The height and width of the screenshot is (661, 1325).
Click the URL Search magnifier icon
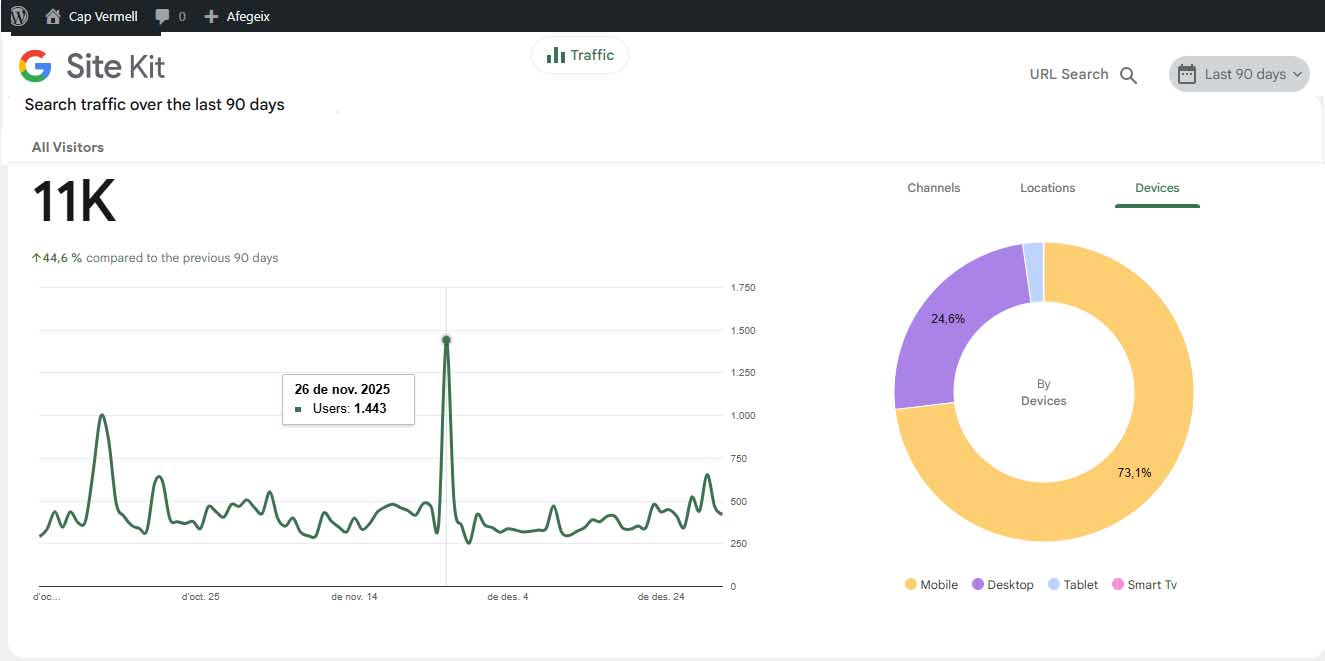coord(1128,75)
